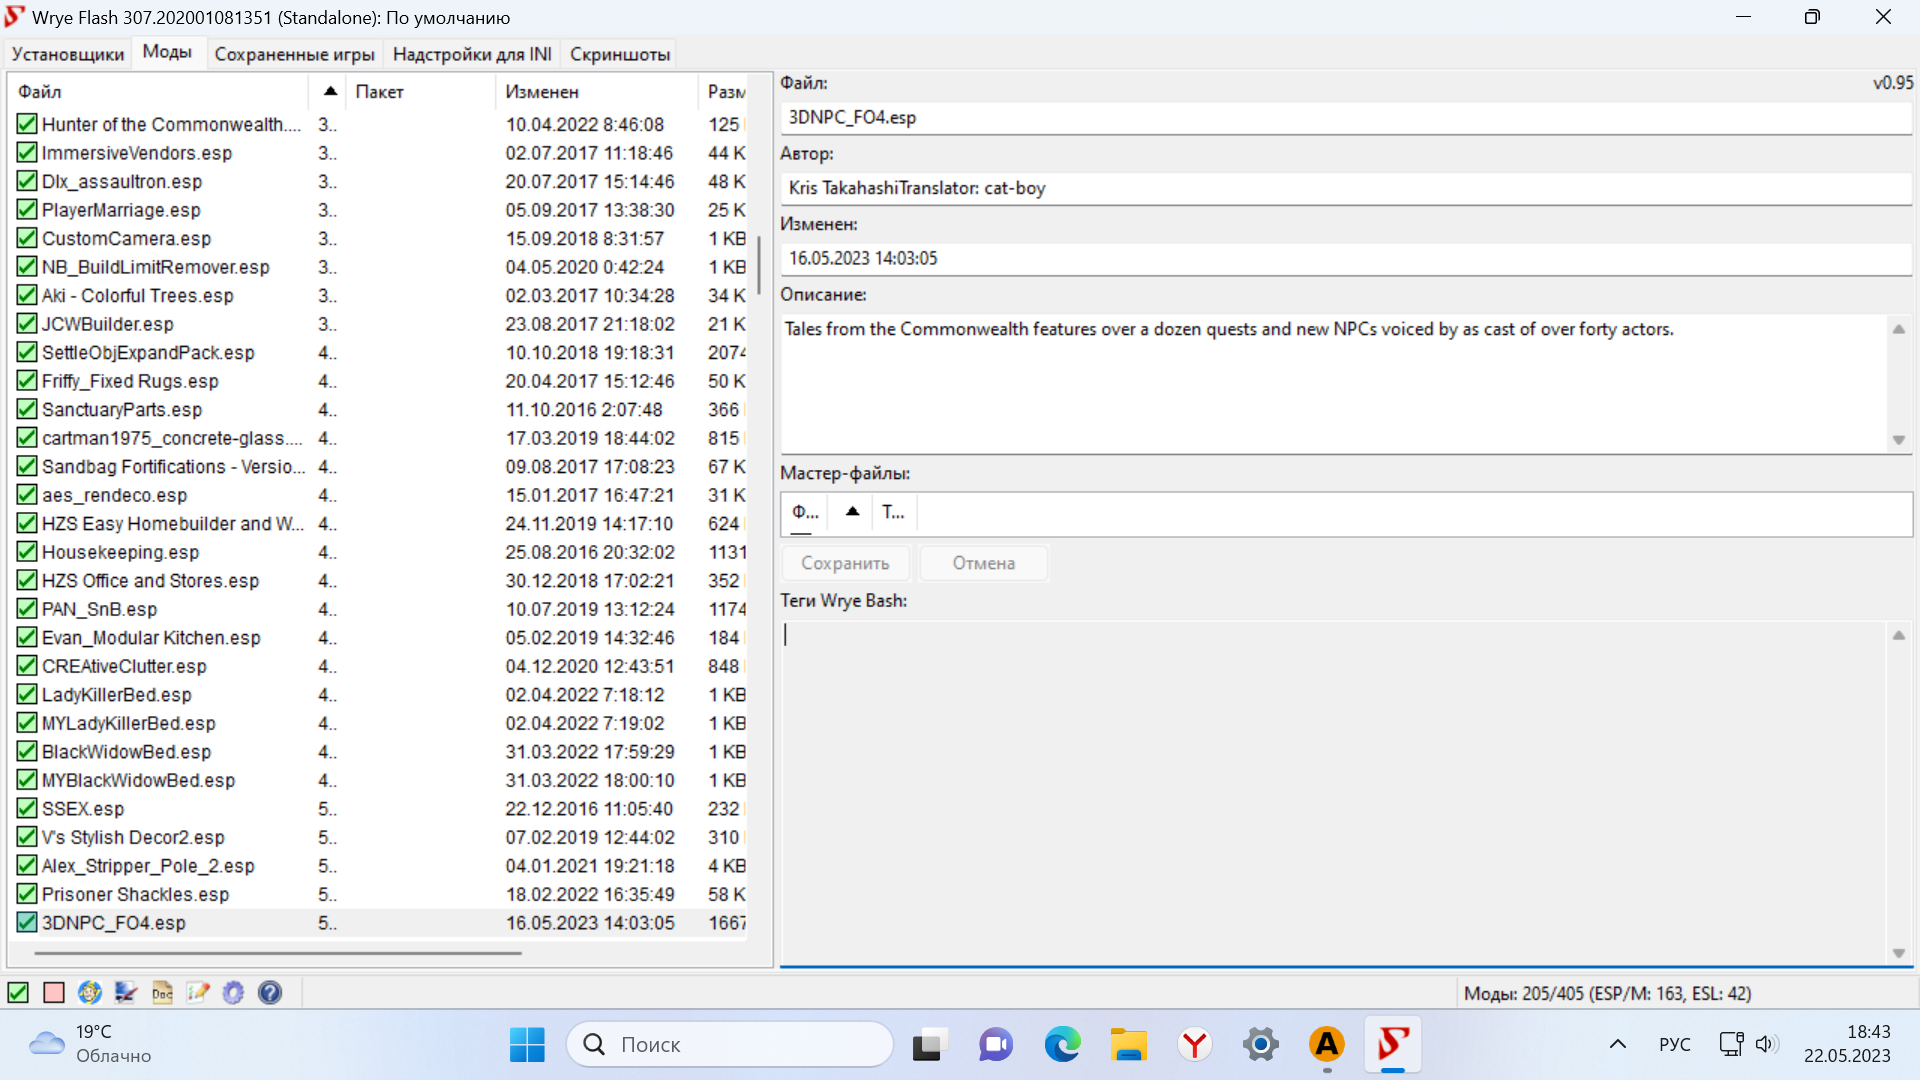Launch Fallout 4 via Vault Boy icon
Screen dimensions: 1920x1080
(x=90, y=993)
